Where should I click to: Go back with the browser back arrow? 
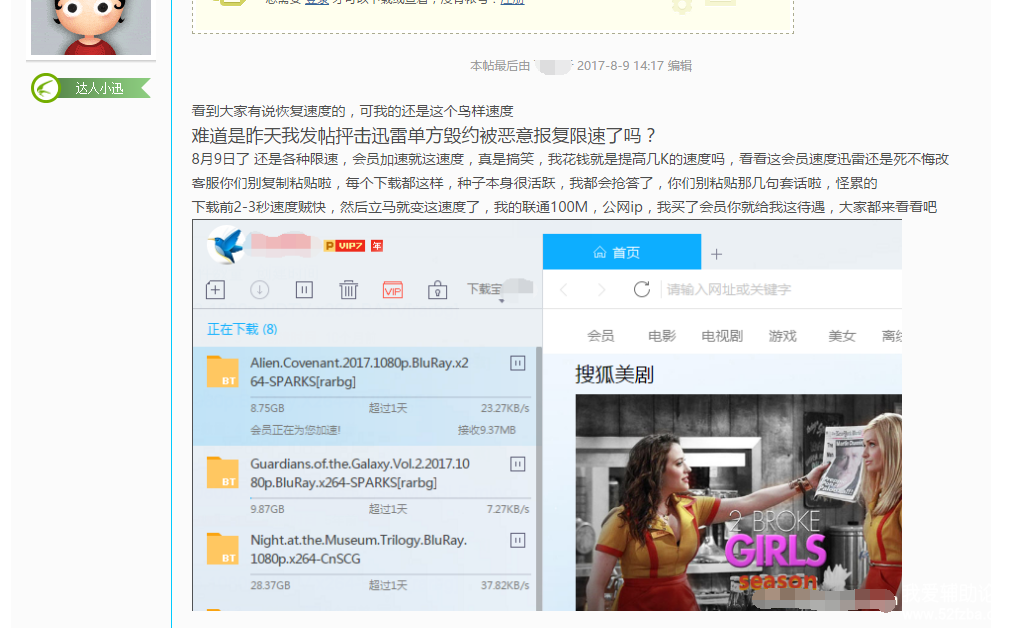click(564, 289)
